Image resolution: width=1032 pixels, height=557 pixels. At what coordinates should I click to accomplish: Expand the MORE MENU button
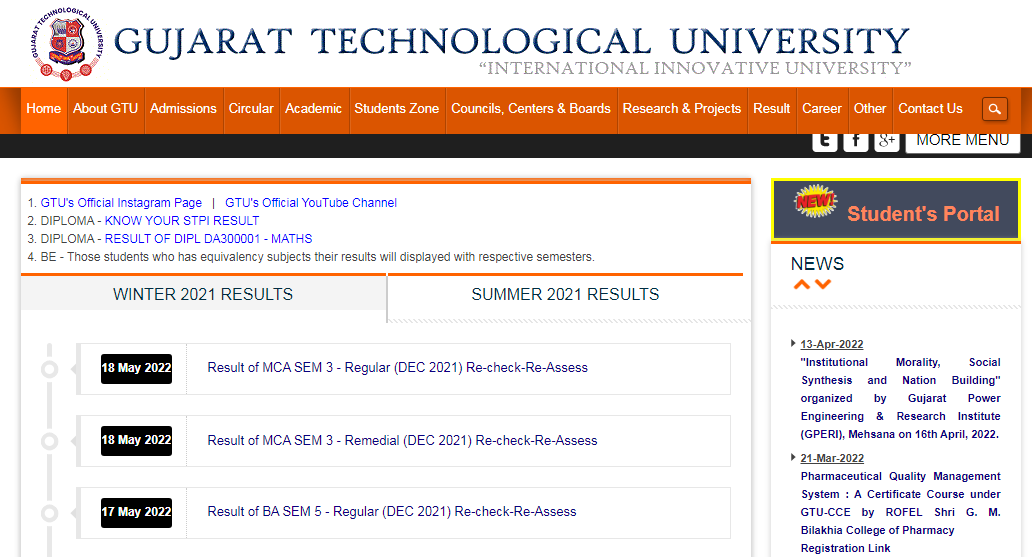coord(963,142)
